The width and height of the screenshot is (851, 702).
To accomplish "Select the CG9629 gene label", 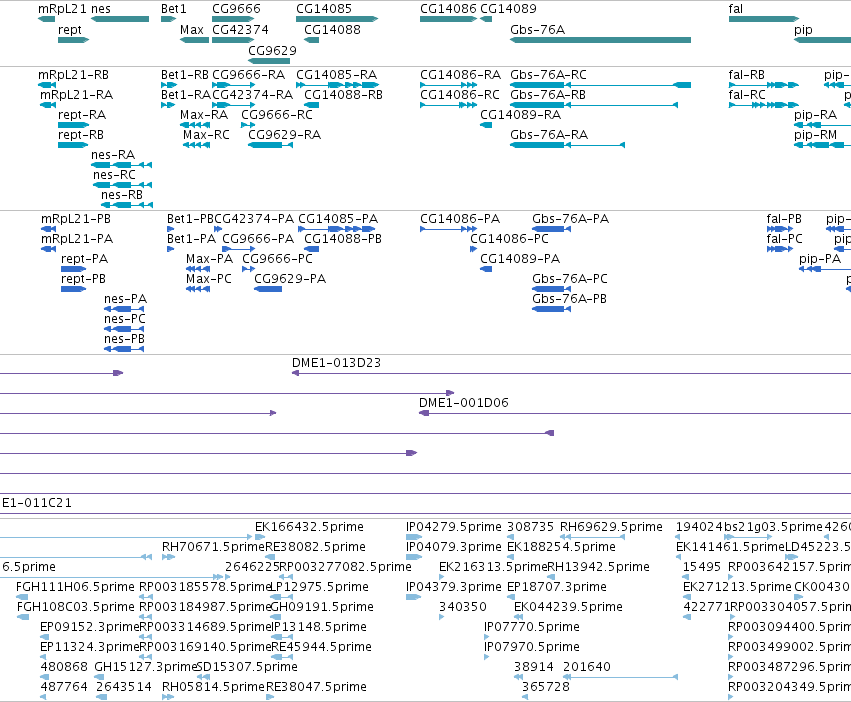I will click(272, 50).
